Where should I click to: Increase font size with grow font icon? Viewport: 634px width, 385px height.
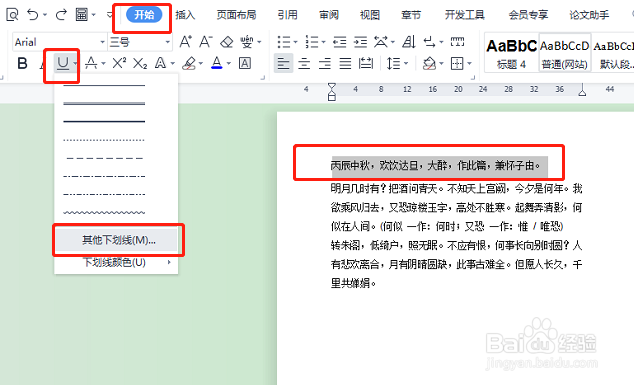coord(186,42)
